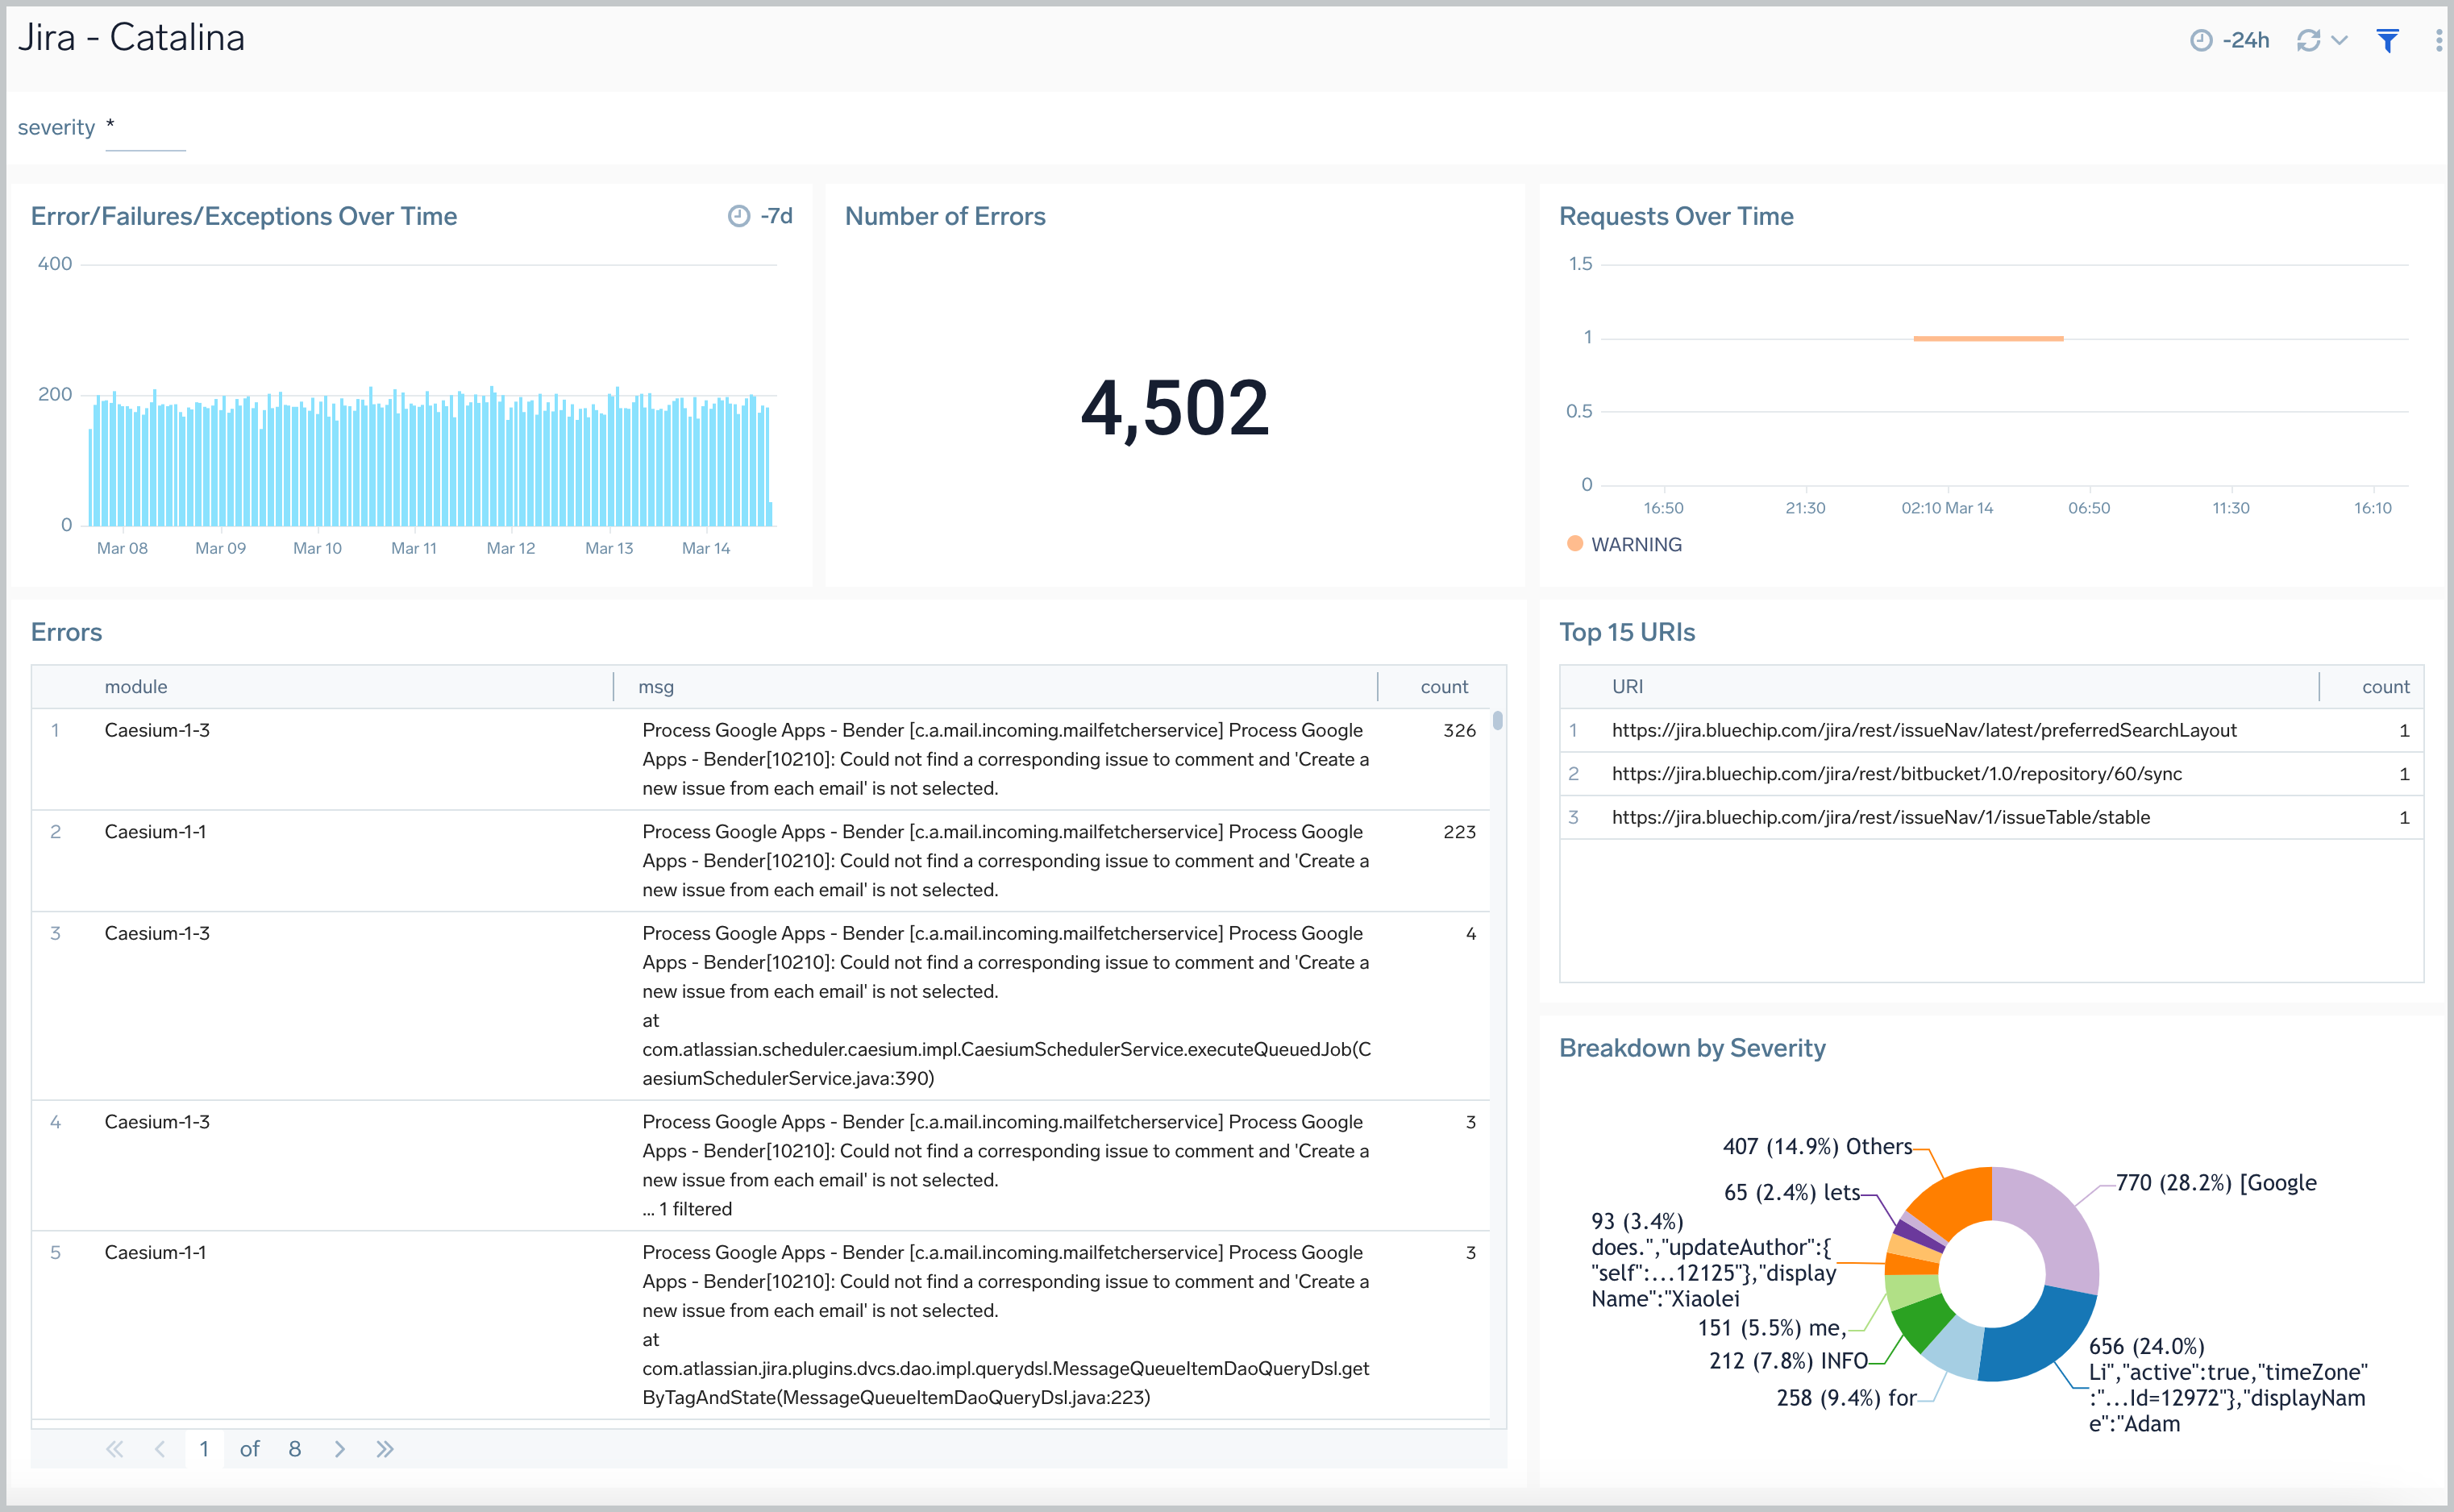Go to previous page of Errors
The image size is (2454, 1512).
[x=160, y=1448]
